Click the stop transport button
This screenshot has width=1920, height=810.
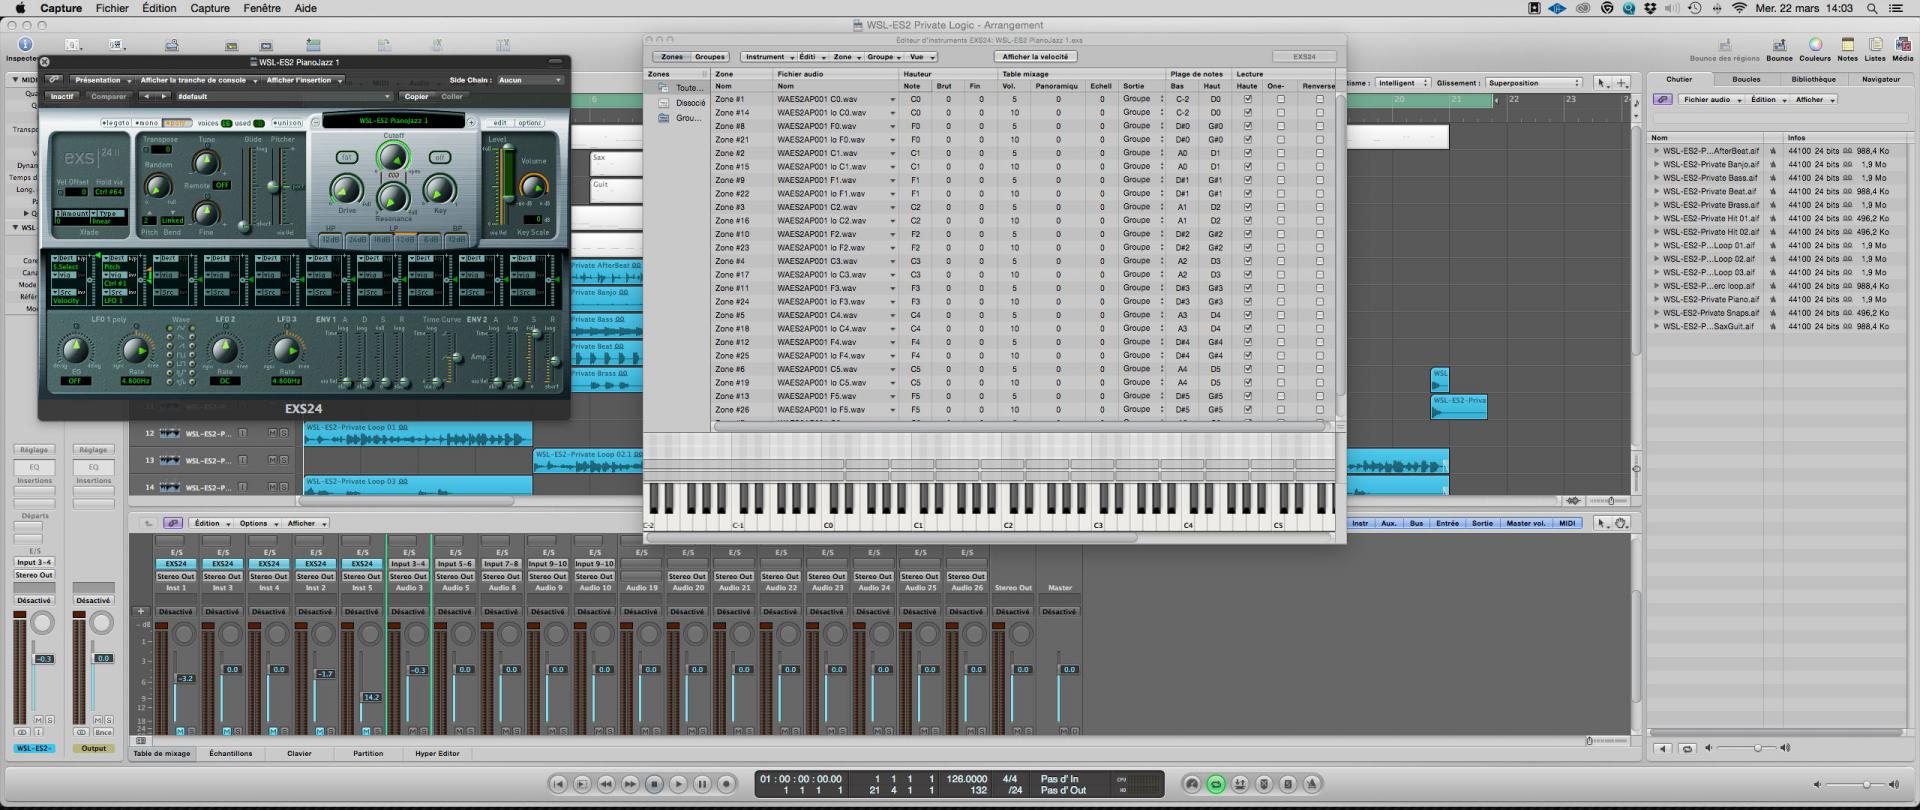pos(654,784)
